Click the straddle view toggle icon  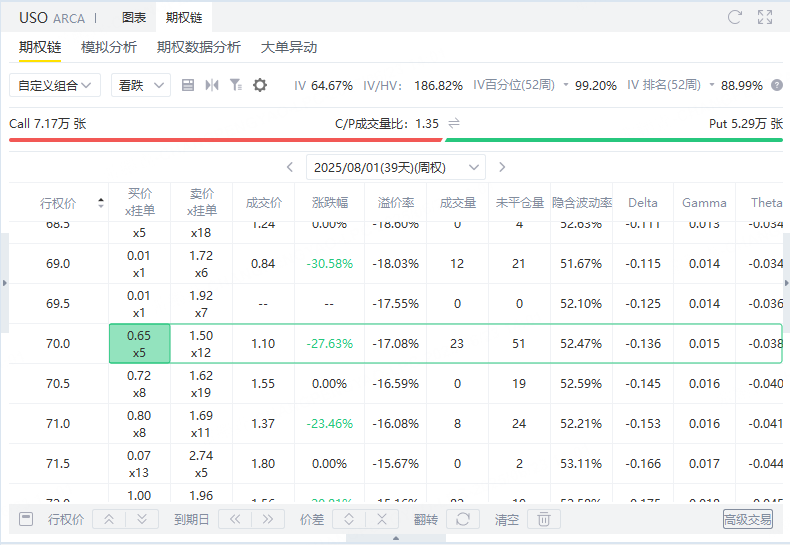(212, 85)
